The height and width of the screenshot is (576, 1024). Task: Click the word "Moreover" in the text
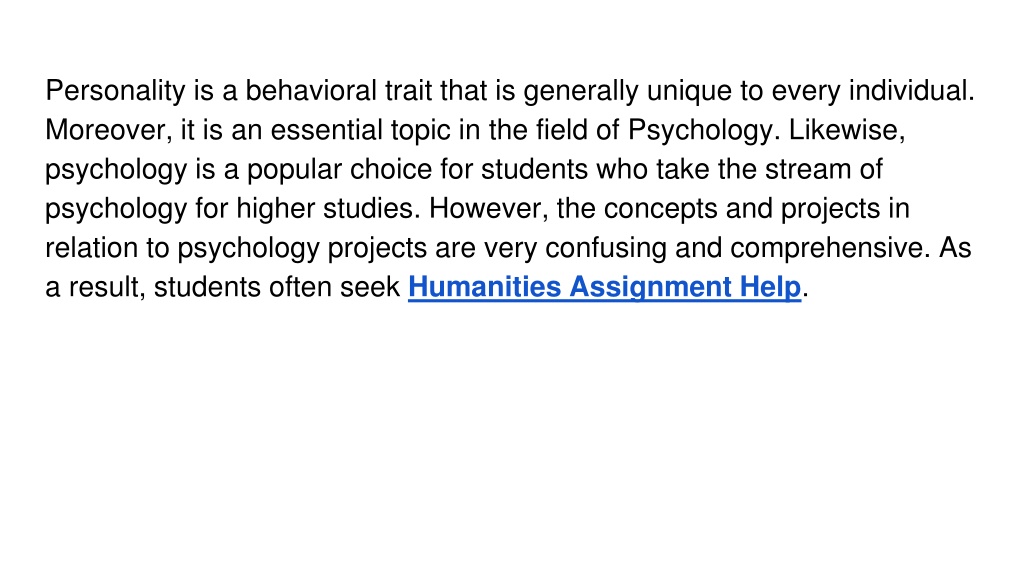108,129
